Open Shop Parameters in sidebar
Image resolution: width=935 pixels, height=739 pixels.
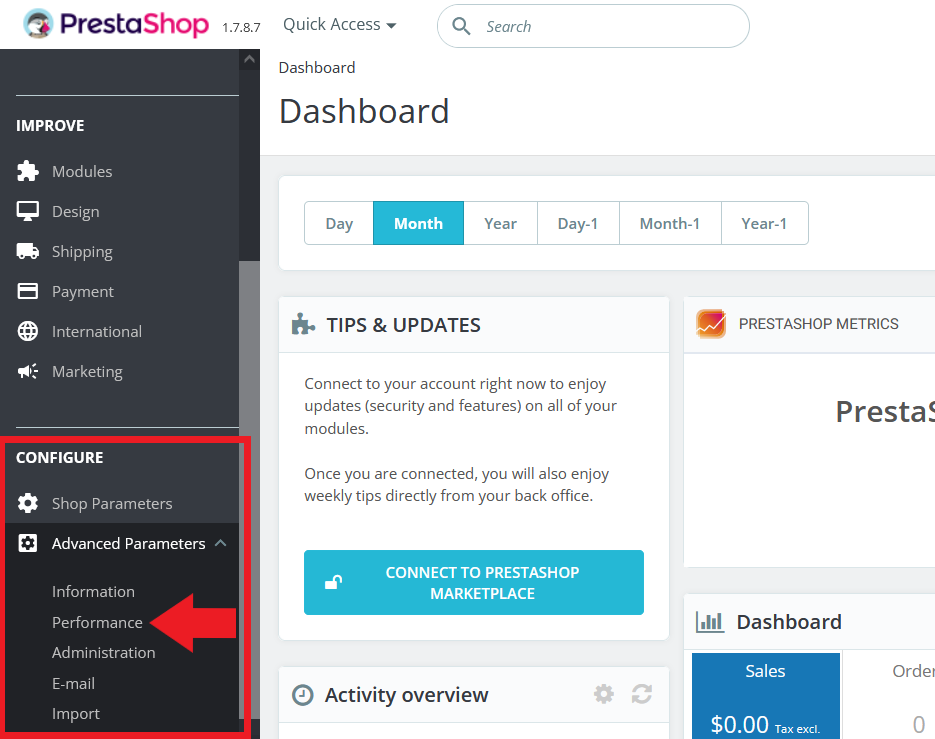pos(112,503)
